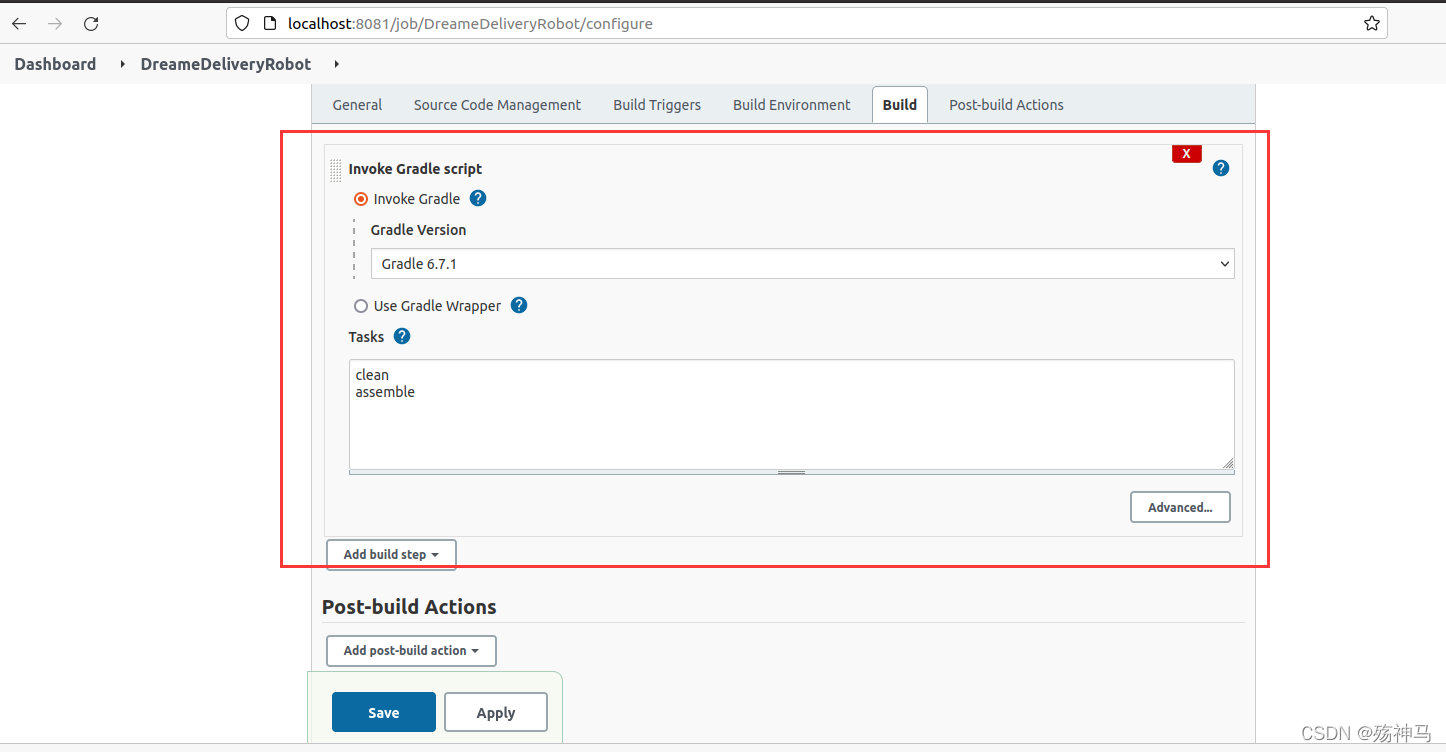
Task: Reload the page with the refresh icon
Action: tap(91, 23)
